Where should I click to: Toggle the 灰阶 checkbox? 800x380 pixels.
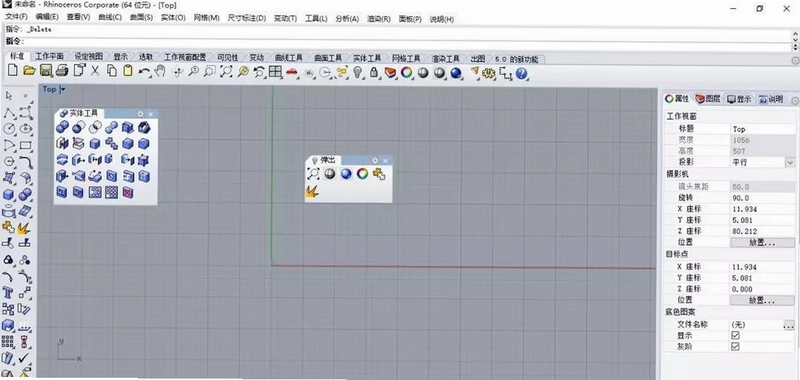click(735, 346)
